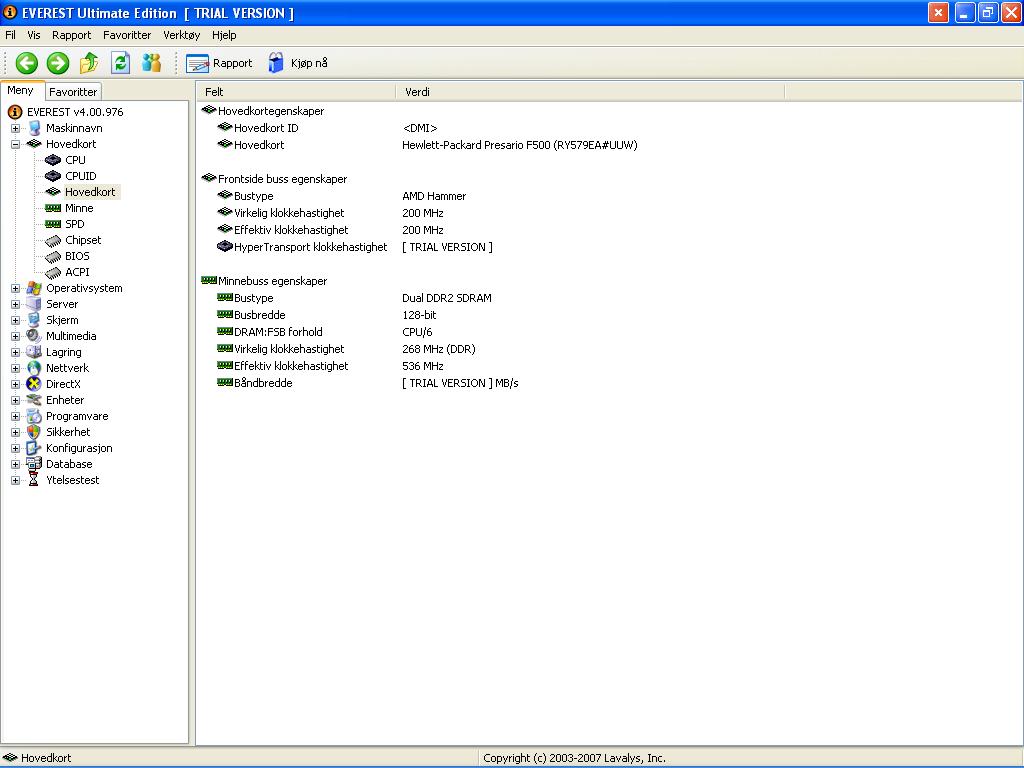Click the users icon in toolbar
The image size is (1024, 768).
coord(152,63)
